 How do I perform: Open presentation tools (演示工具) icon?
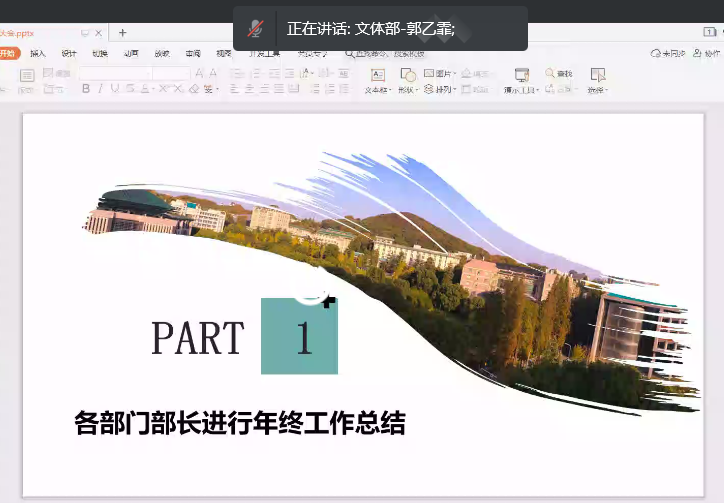521,75
